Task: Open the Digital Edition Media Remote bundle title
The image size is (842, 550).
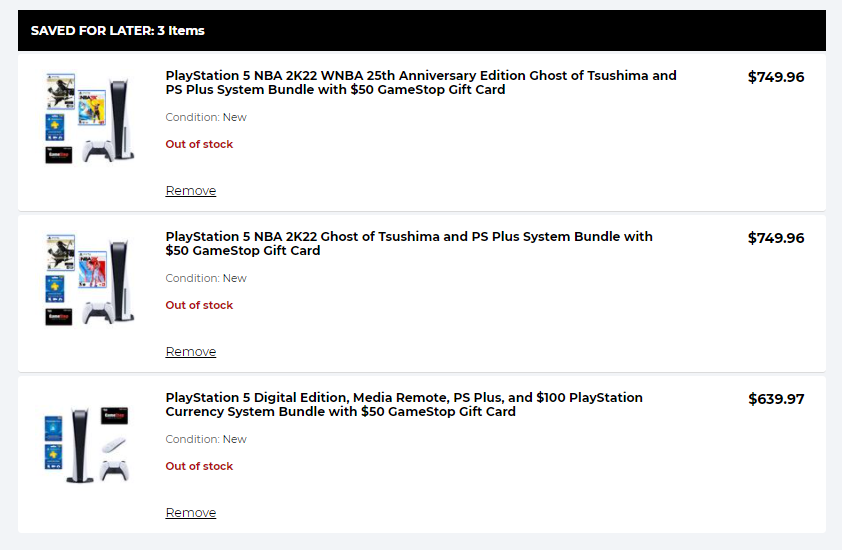Action: click(404, 404)
